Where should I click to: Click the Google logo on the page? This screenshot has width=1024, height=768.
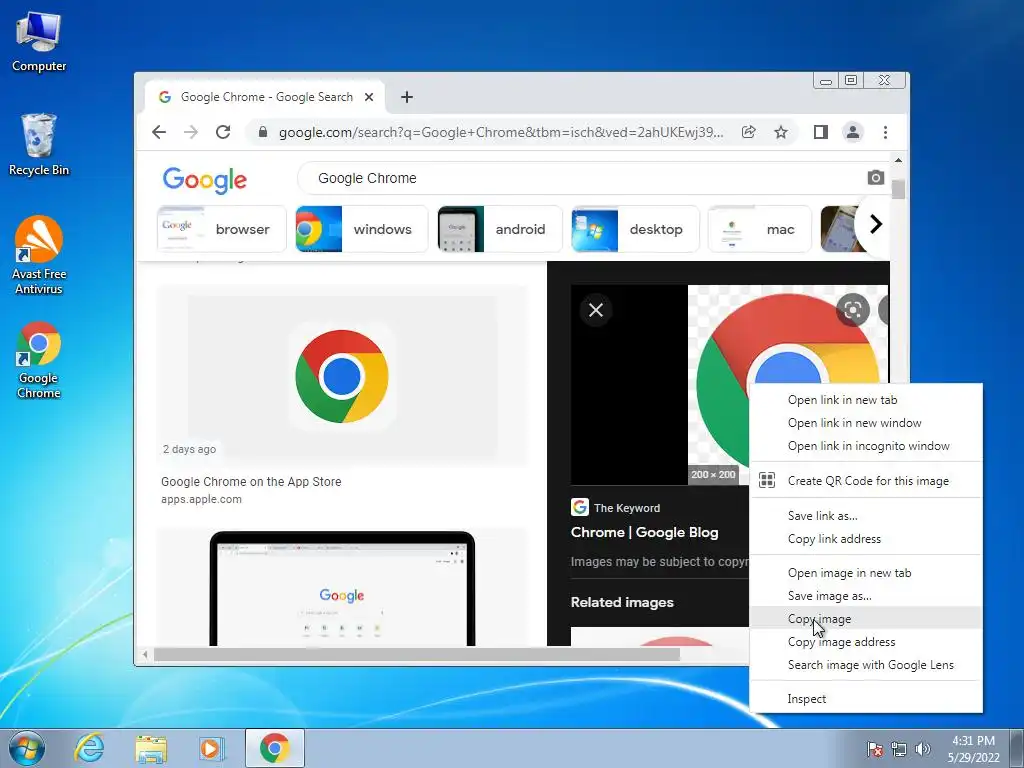click(x=204, y=180)
